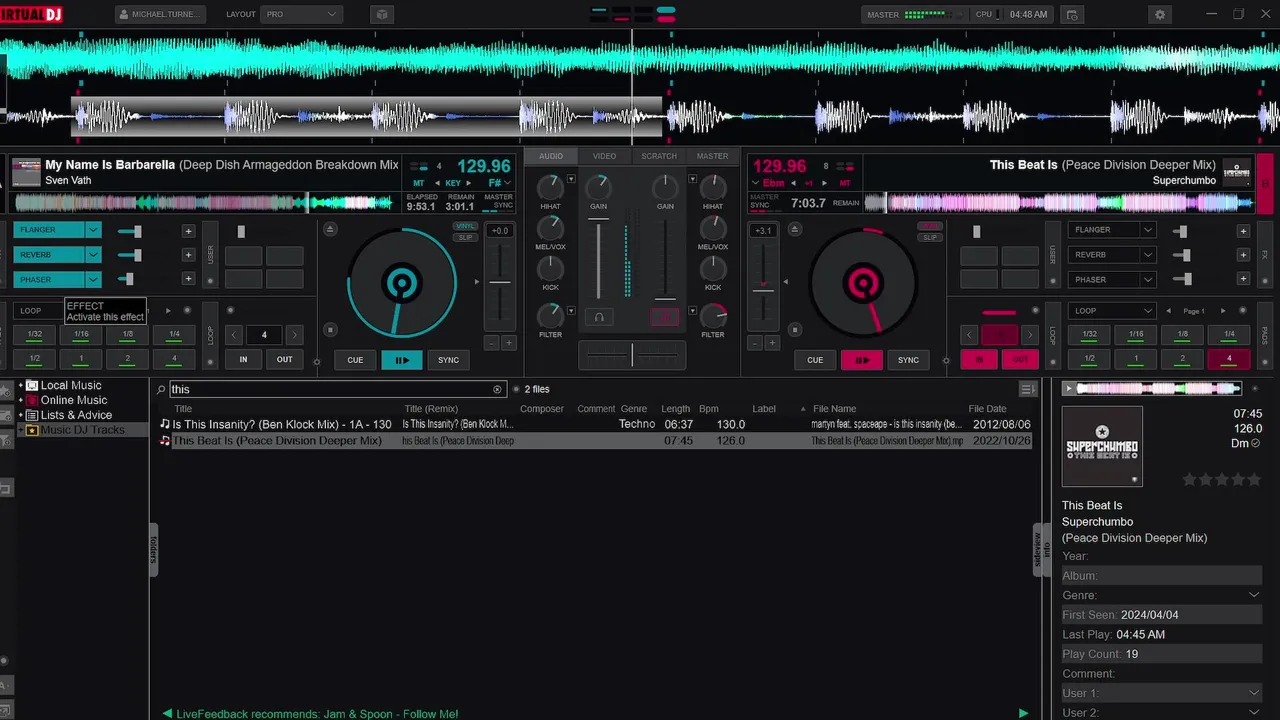Toggle the PHASER effect on the left deck

tap(49, 280)
